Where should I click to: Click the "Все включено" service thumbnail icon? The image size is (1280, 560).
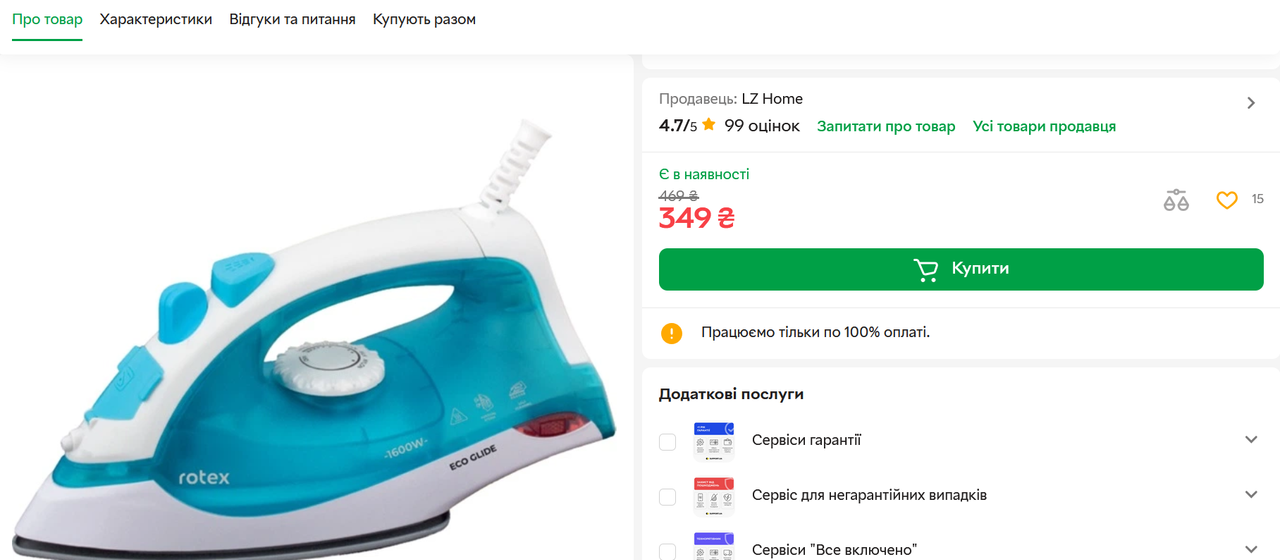pos(714,546)
